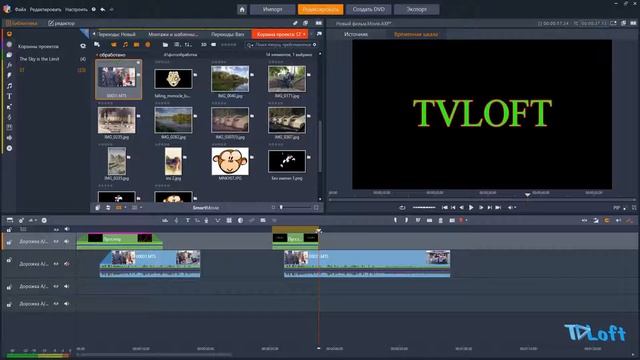This screenshot has width=640, height=360.
Task: Open the audio mixer icon in timeline toolbar
Action: point(165,220)
